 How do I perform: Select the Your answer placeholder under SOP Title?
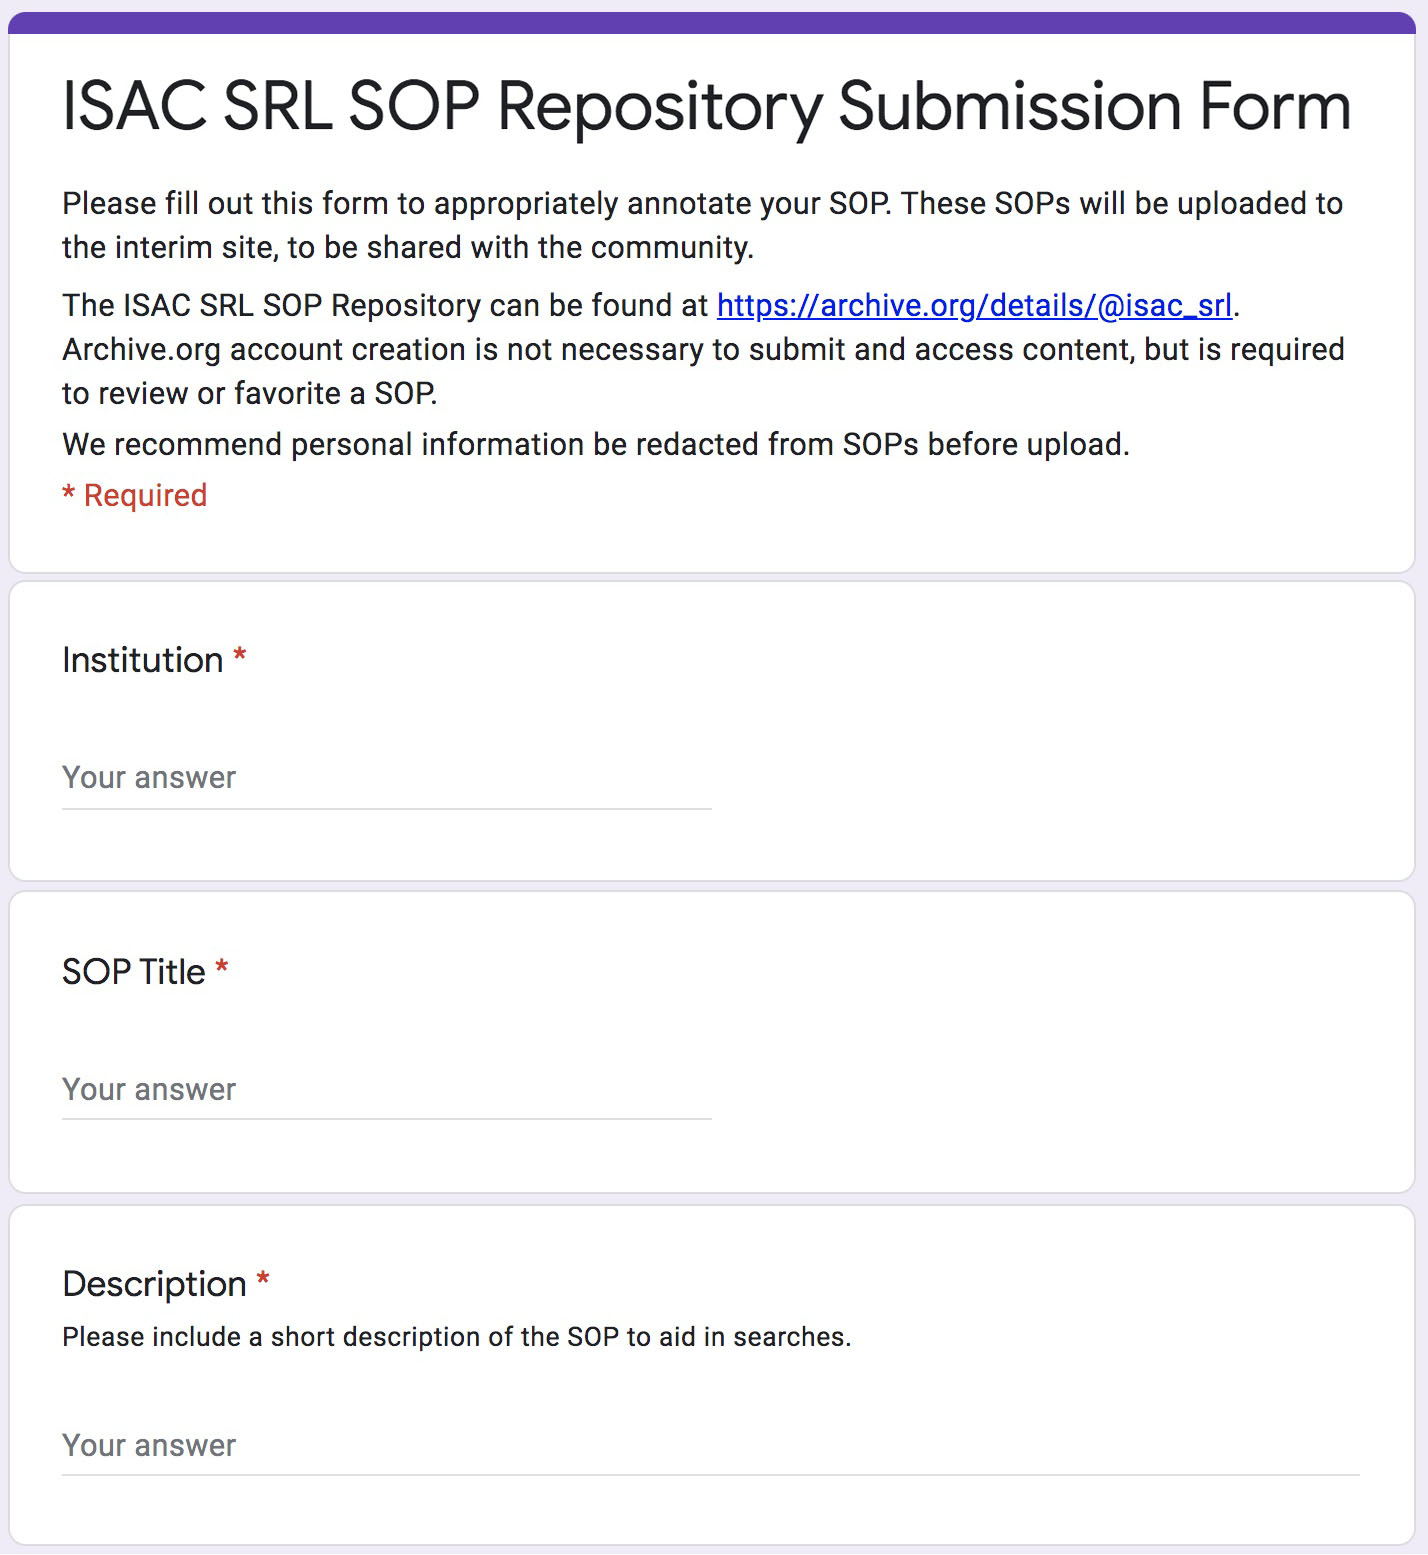(148, 1090)
